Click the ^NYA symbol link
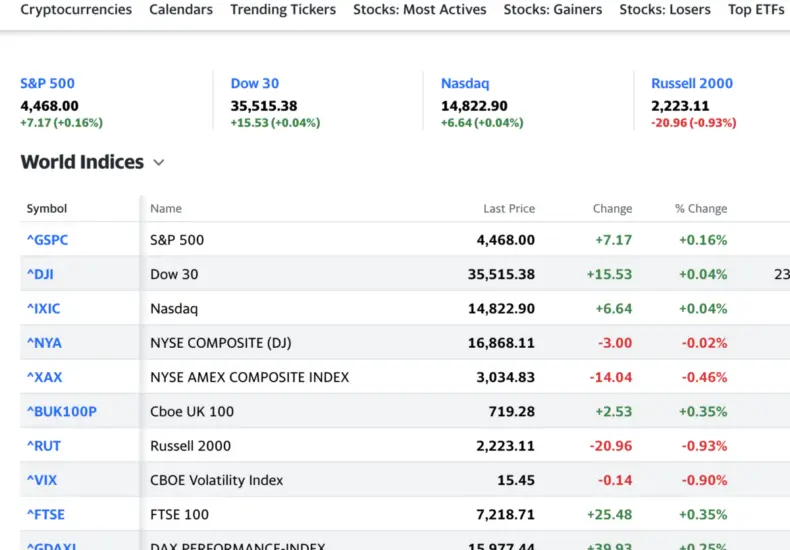Screen dimensions: 790x550 click(44, 342)
